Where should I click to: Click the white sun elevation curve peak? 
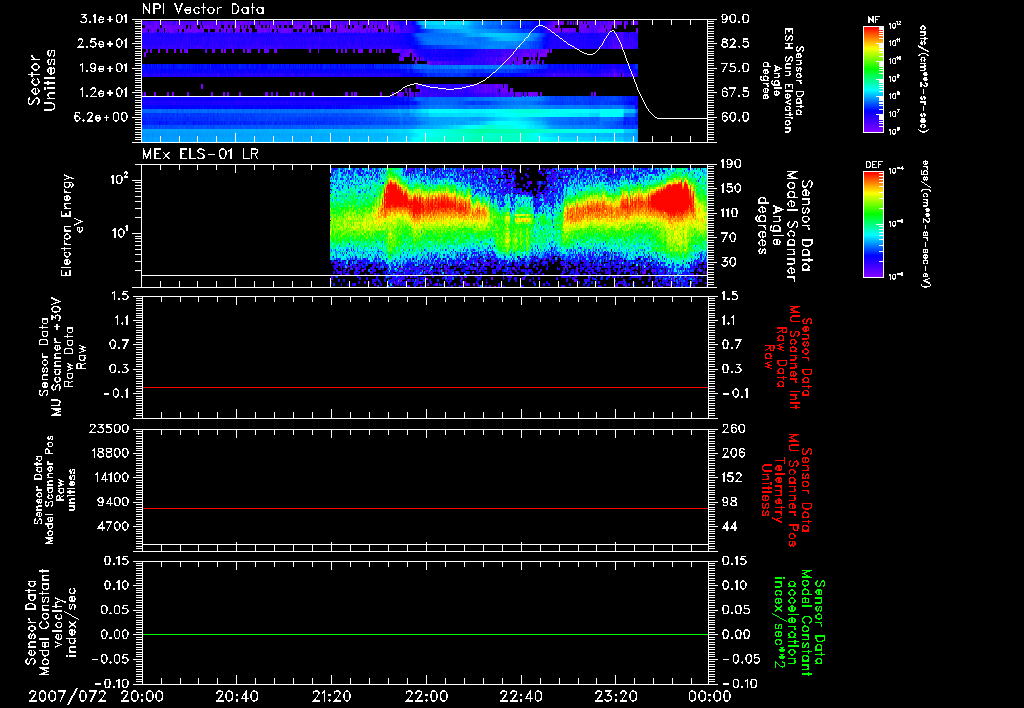click(x=540, y=25)
